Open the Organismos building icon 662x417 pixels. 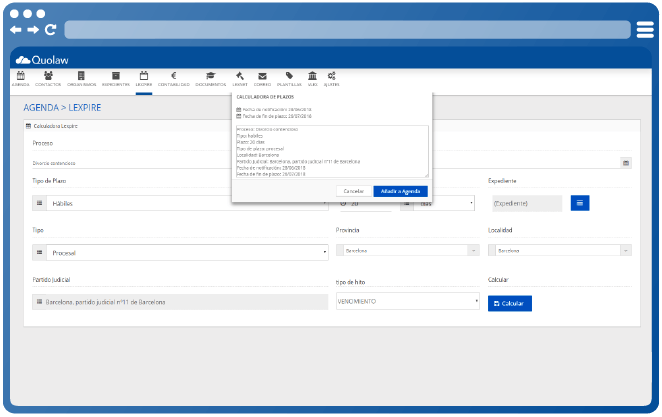point(81,76)
